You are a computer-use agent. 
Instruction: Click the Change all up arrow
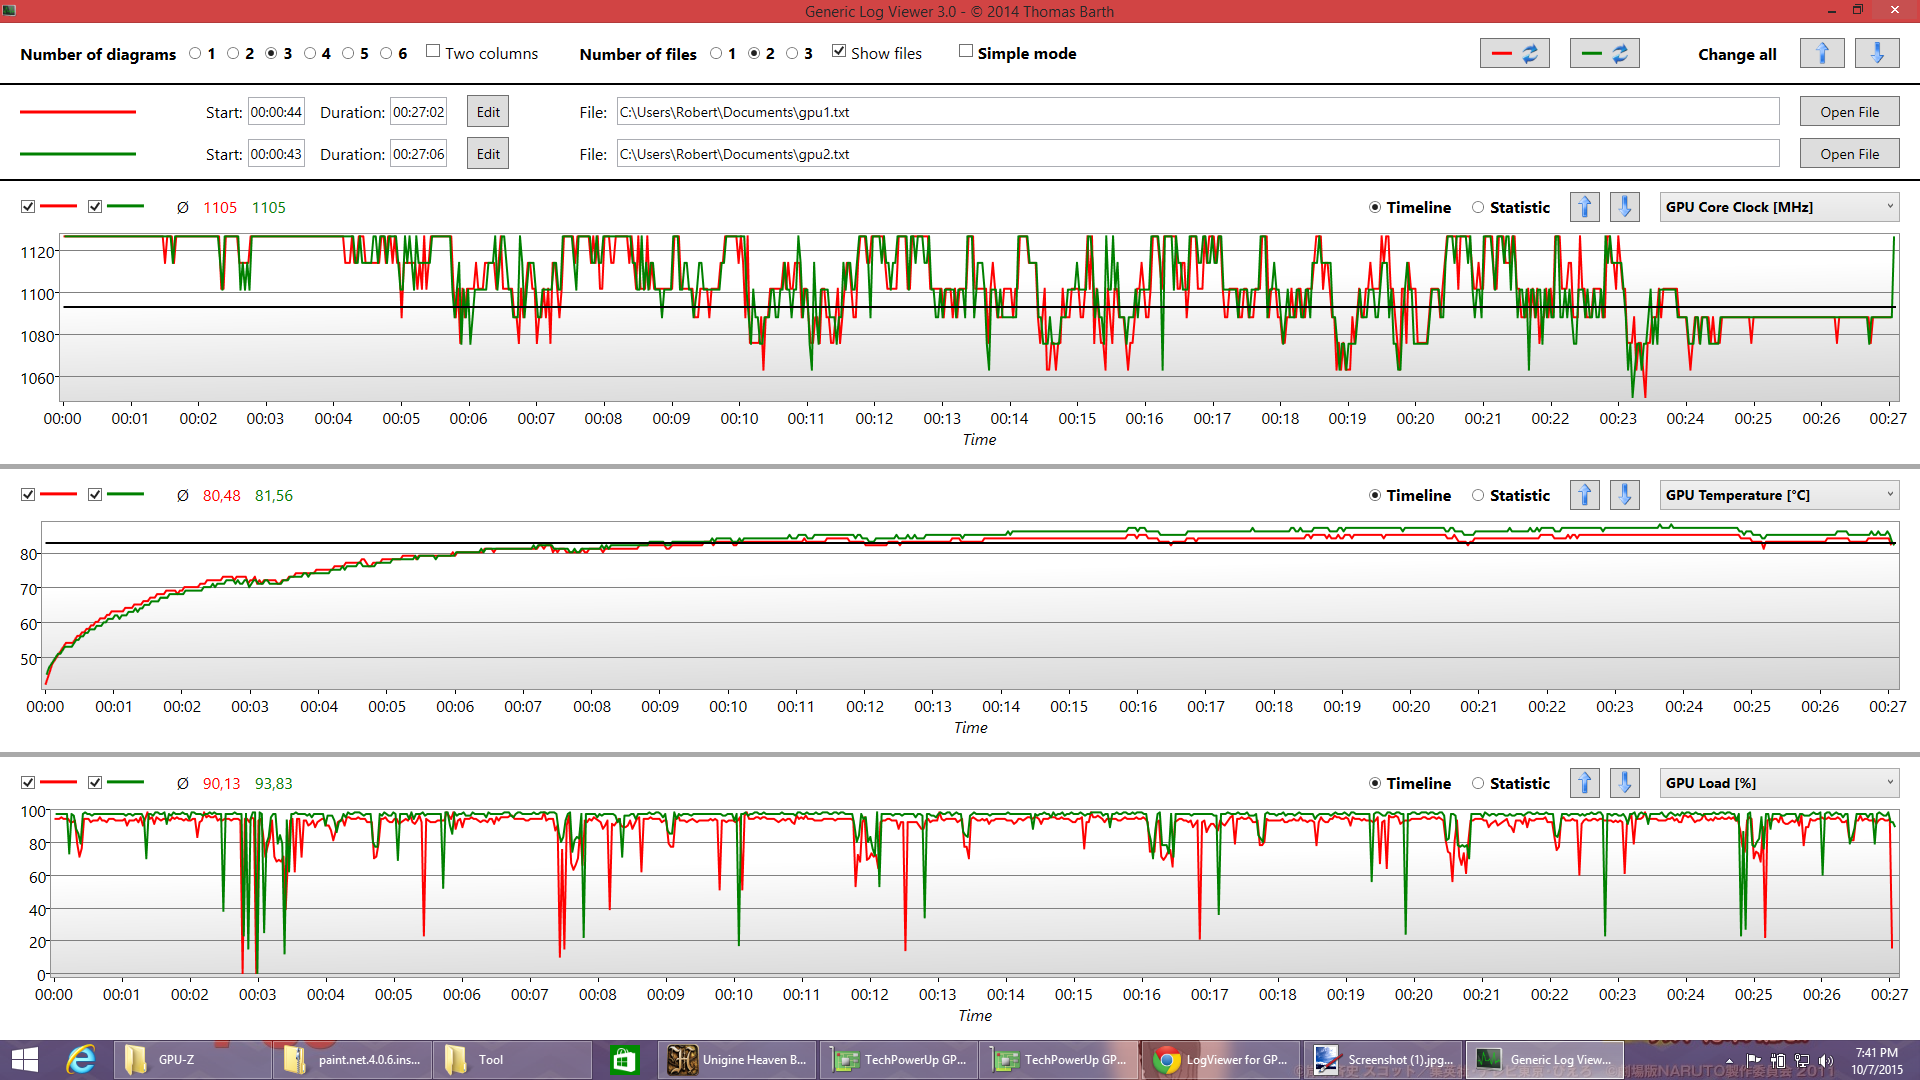click(1822, 54)
